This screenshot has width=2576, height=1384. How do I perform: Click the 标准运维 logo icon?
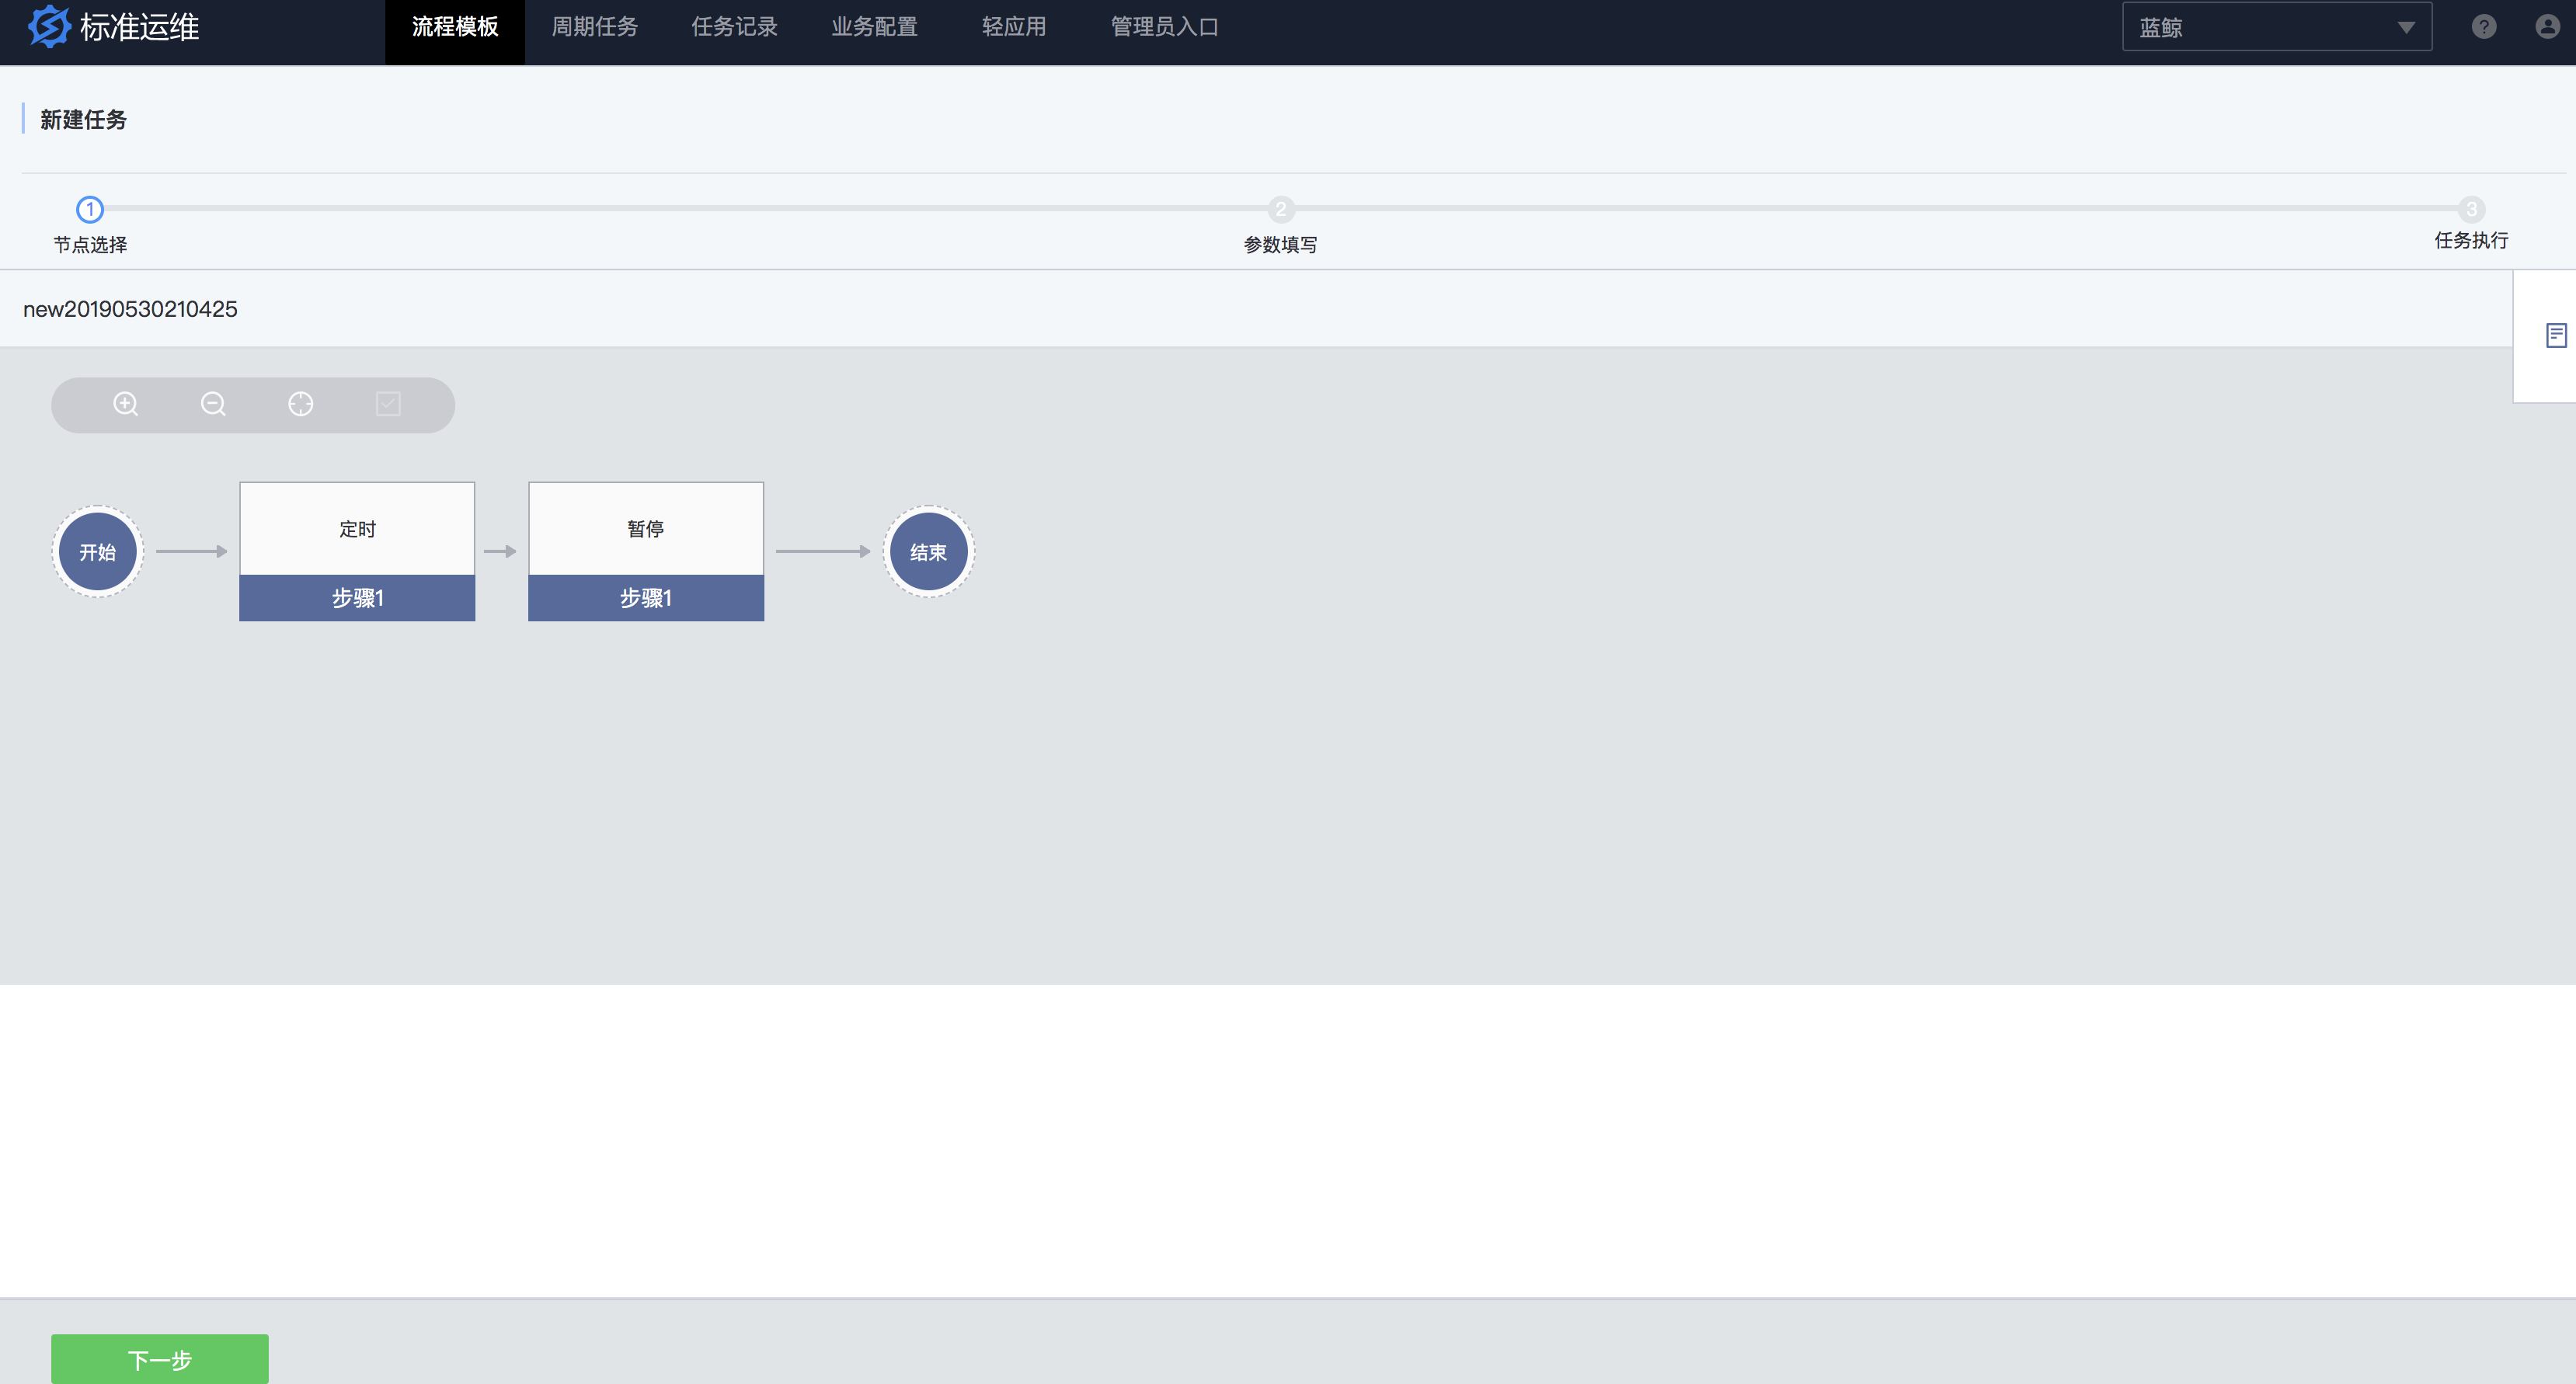pyautogui.click(x=49, y=26)
